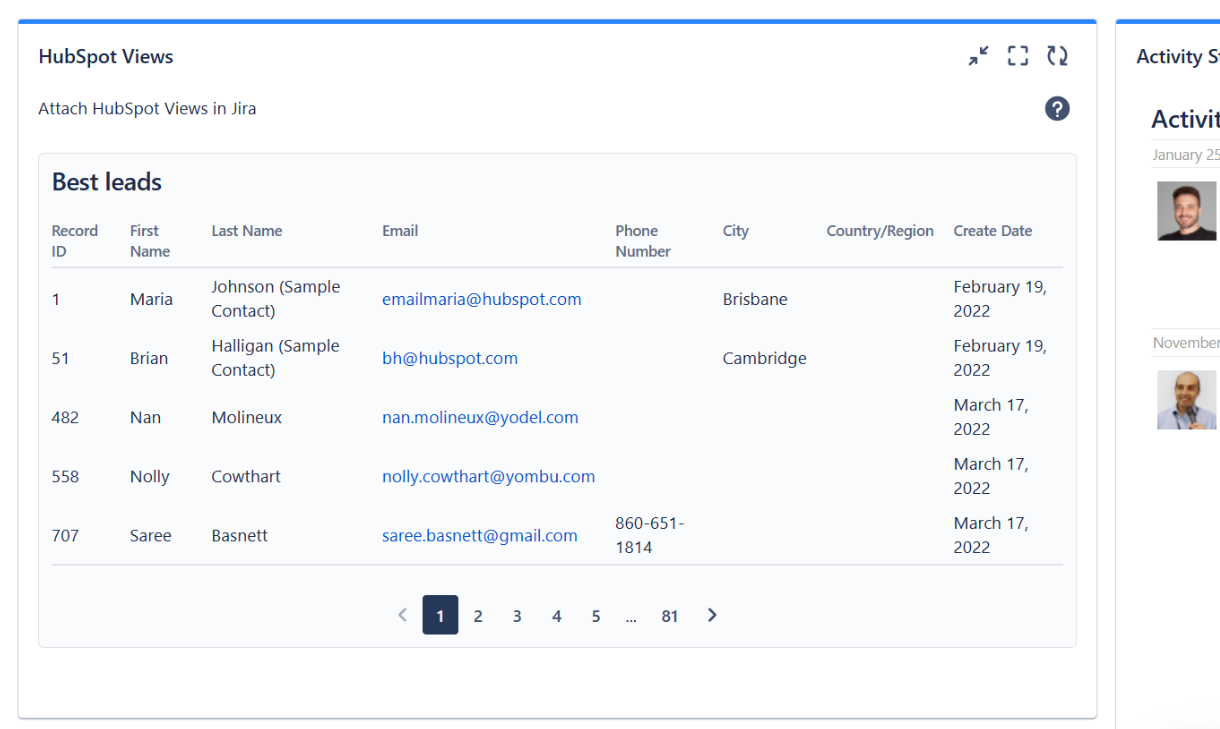
Task: Jump to page 2 of Best leads
Action: pos(478,615)
